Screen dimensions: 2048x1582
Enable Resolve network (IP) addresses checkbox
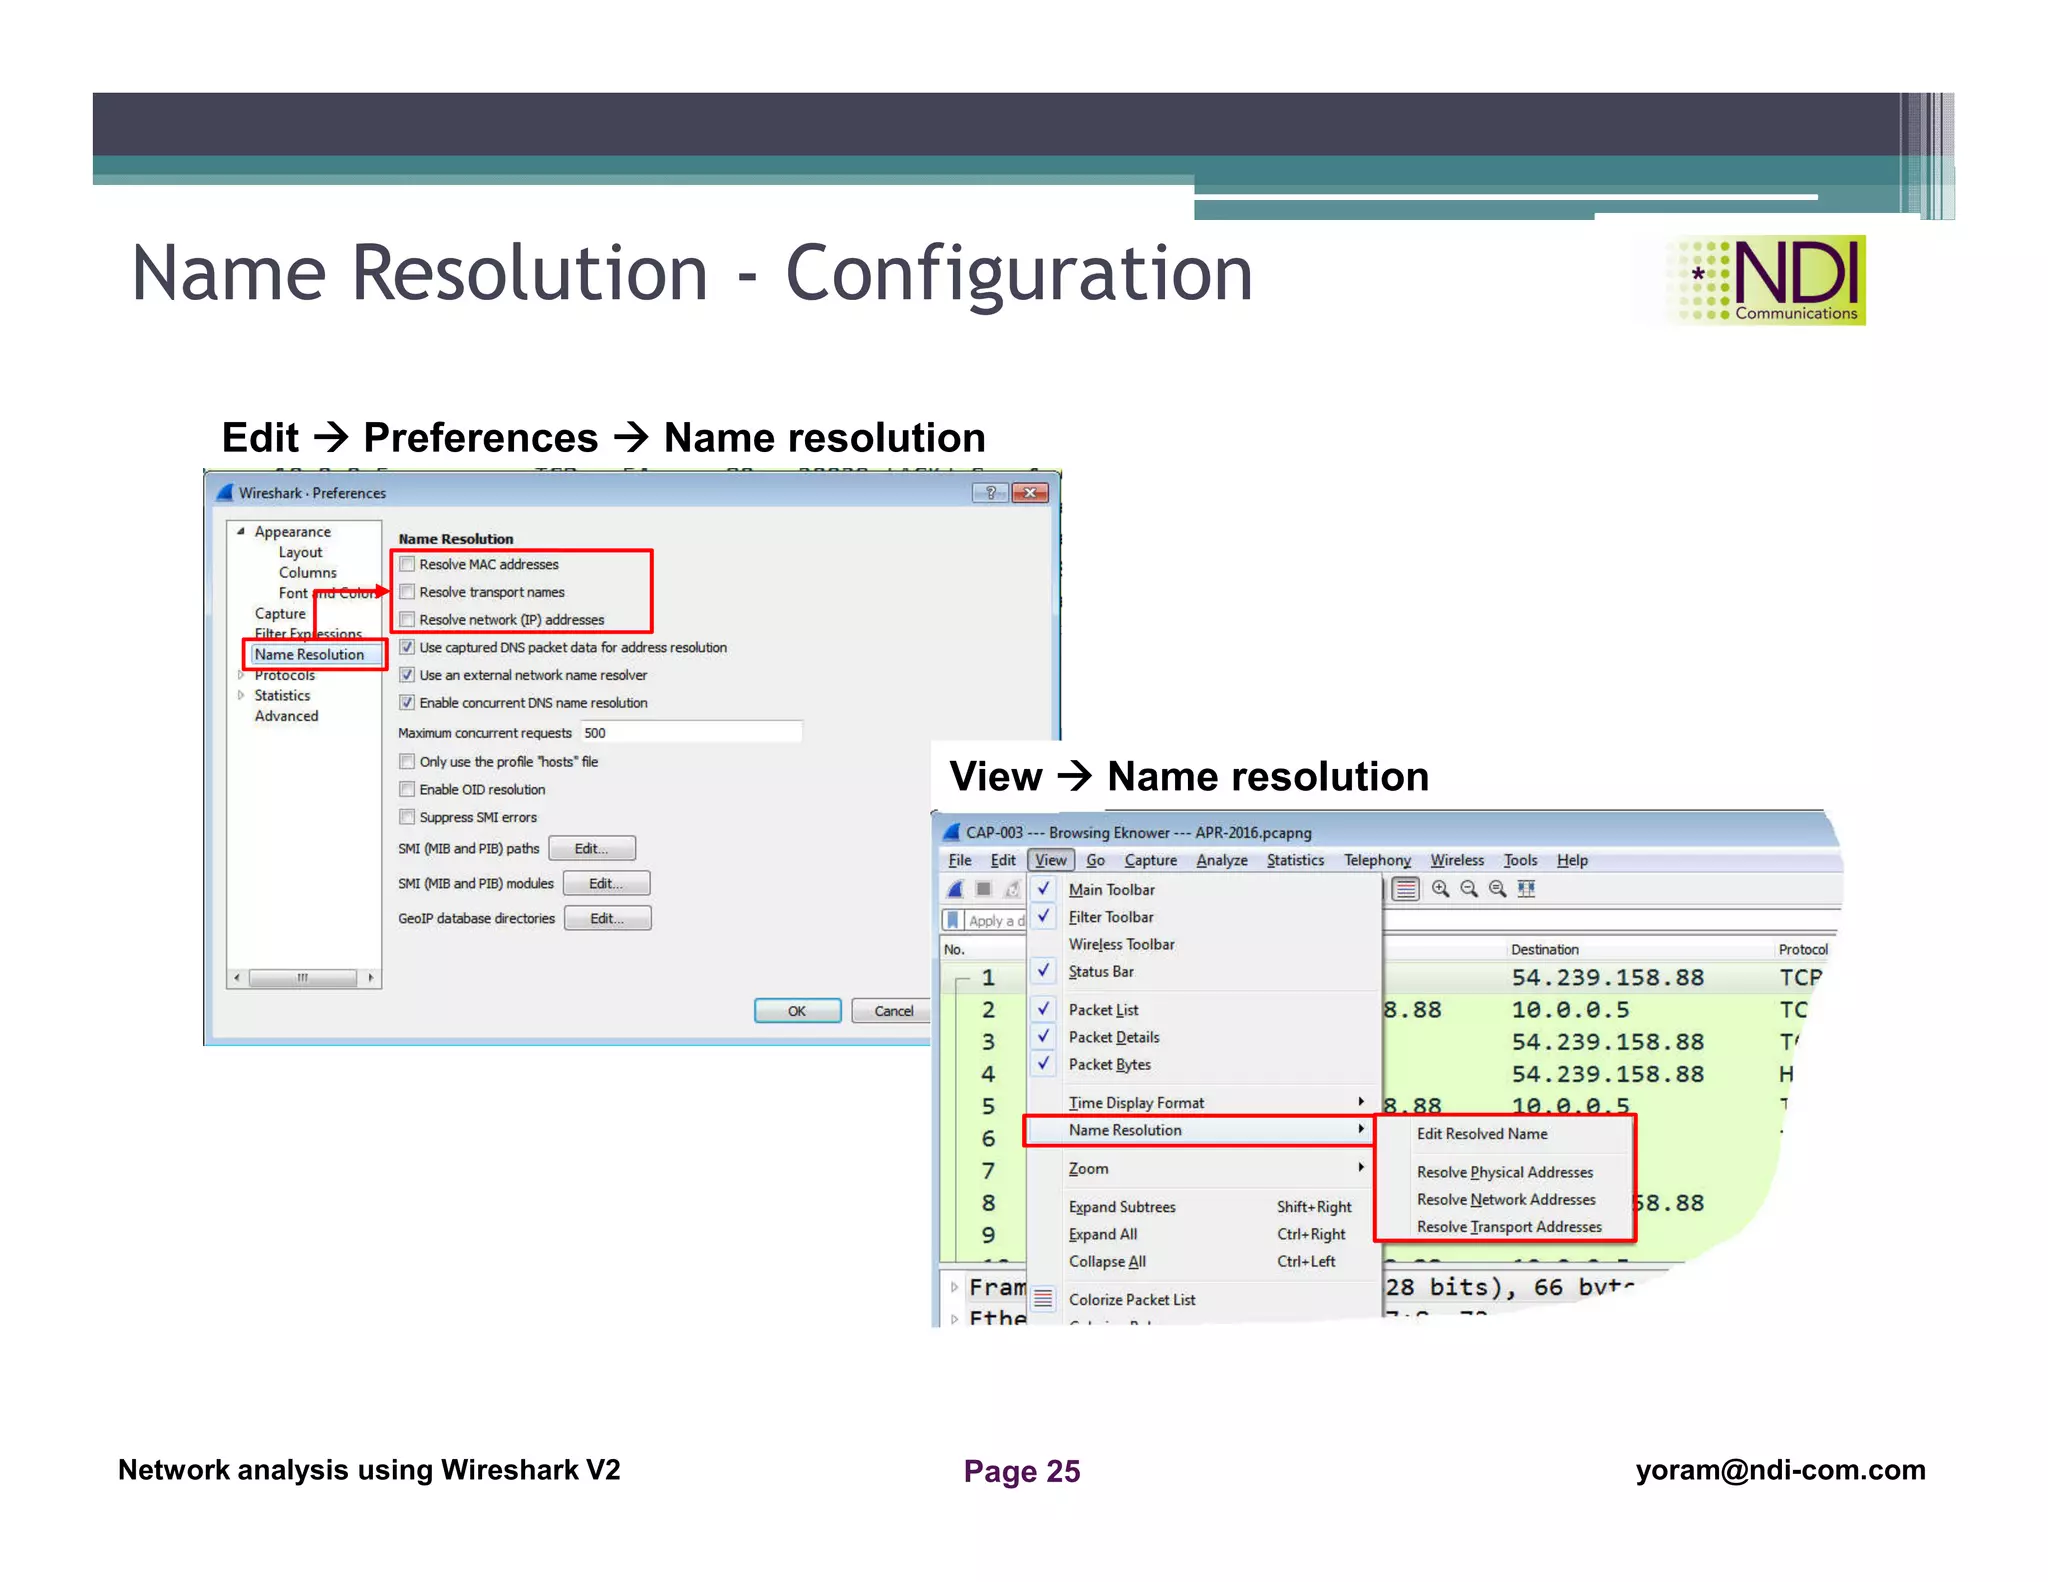coord(407,620)
